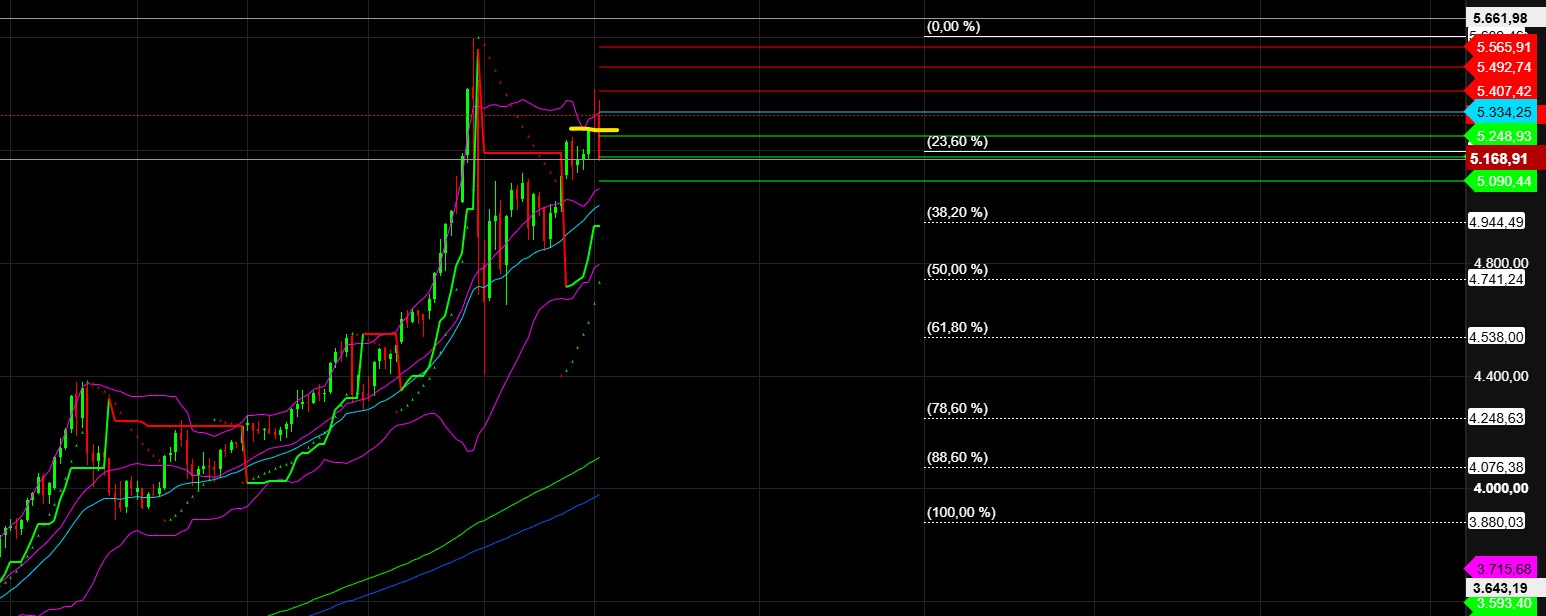Viewport: 1546px width, 616px height.
Task: Click the (100,00 %) Fibonacci level label
Action: pos(960,512)
